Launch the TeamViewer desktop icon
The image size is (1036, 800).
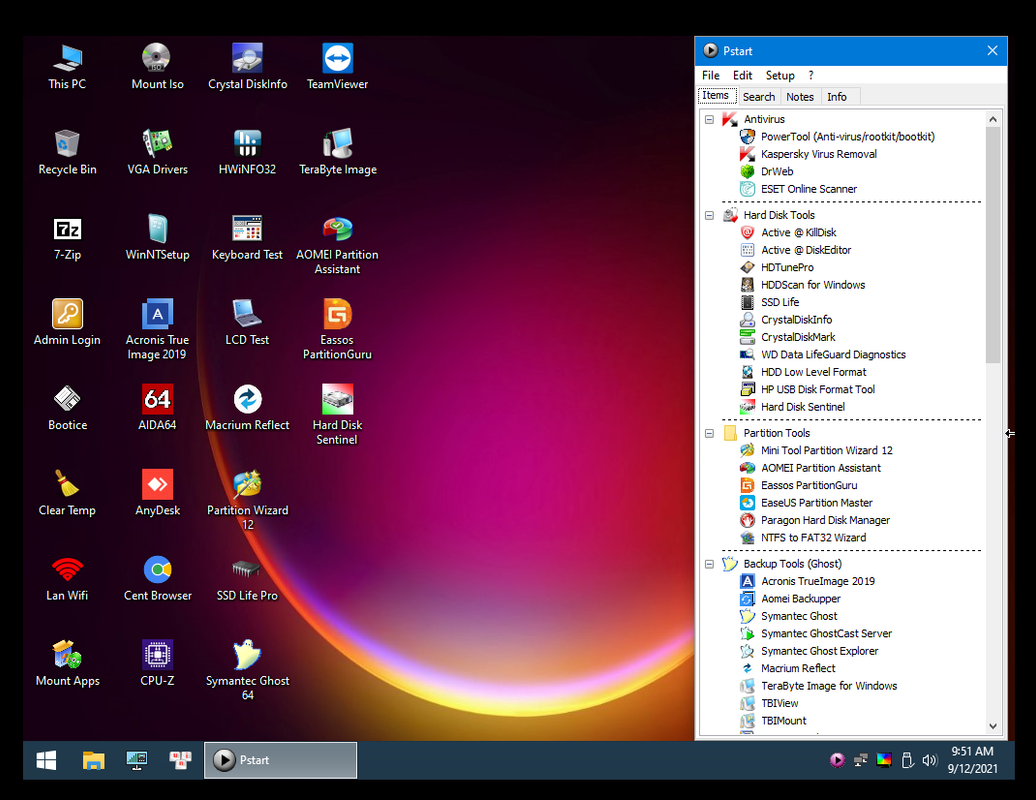[338, 67]
